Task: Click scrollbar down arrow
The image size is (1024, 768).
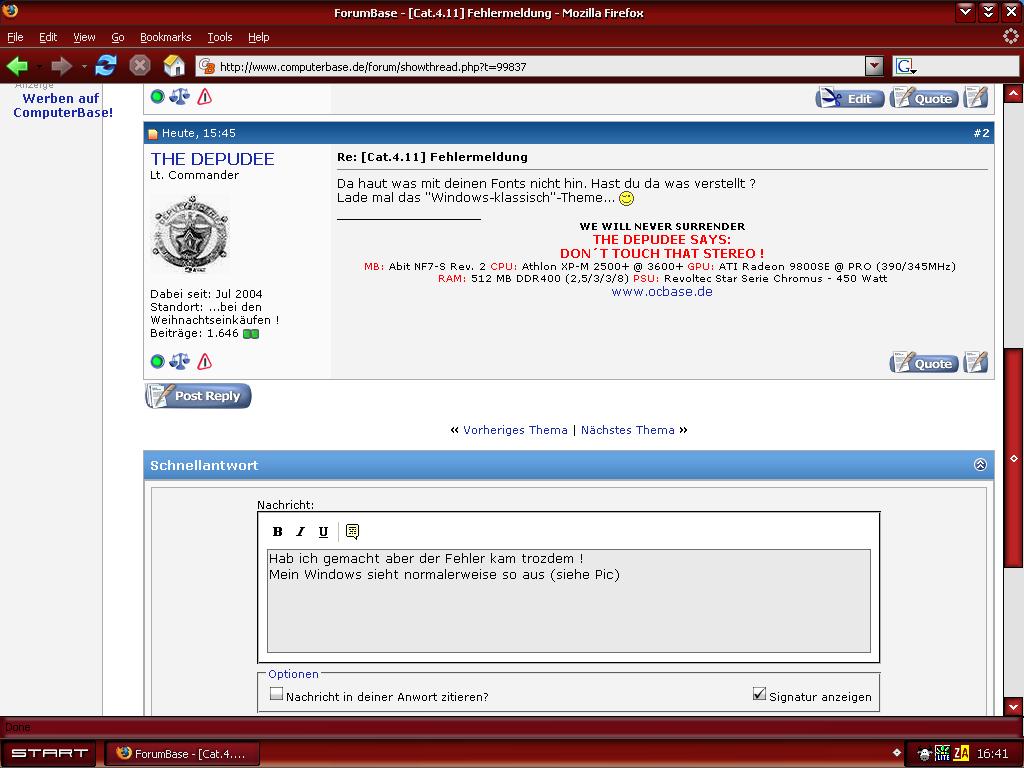Action: coord(1014,706)
